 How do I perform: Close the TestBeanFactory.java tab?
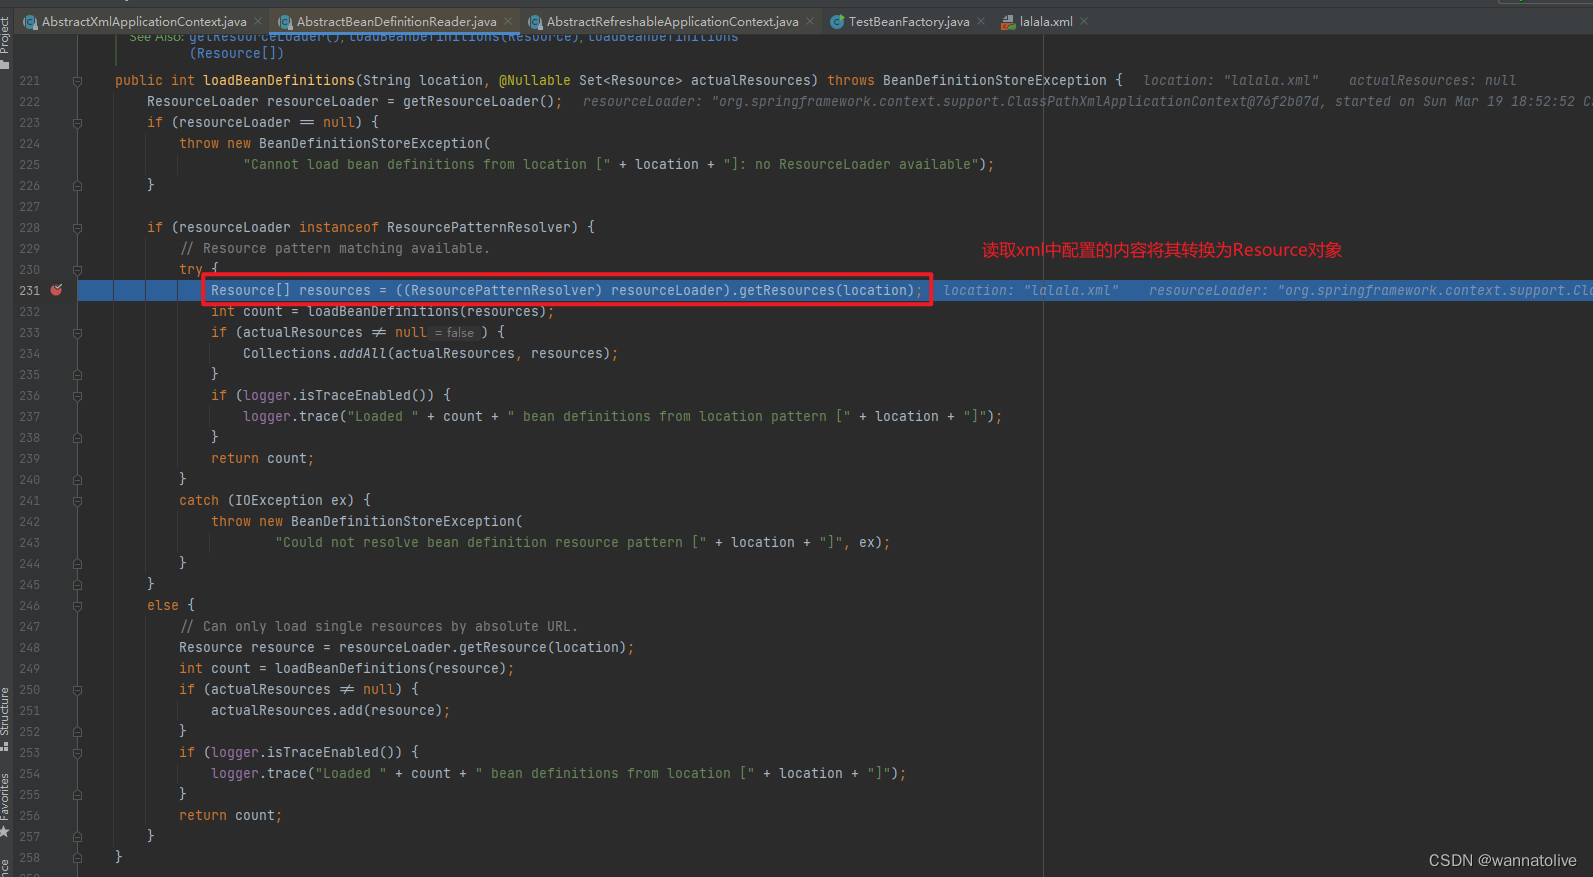tap(981, 21)
